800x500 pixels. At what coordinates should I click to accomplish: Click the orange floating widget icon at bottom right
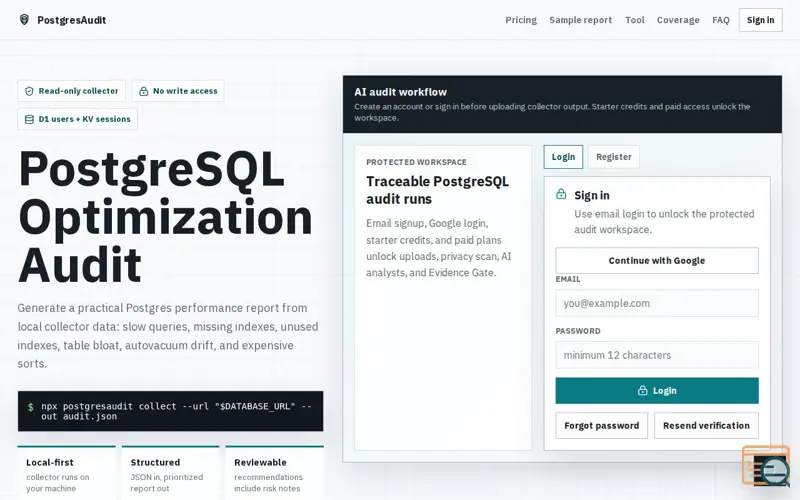[766, 465]
